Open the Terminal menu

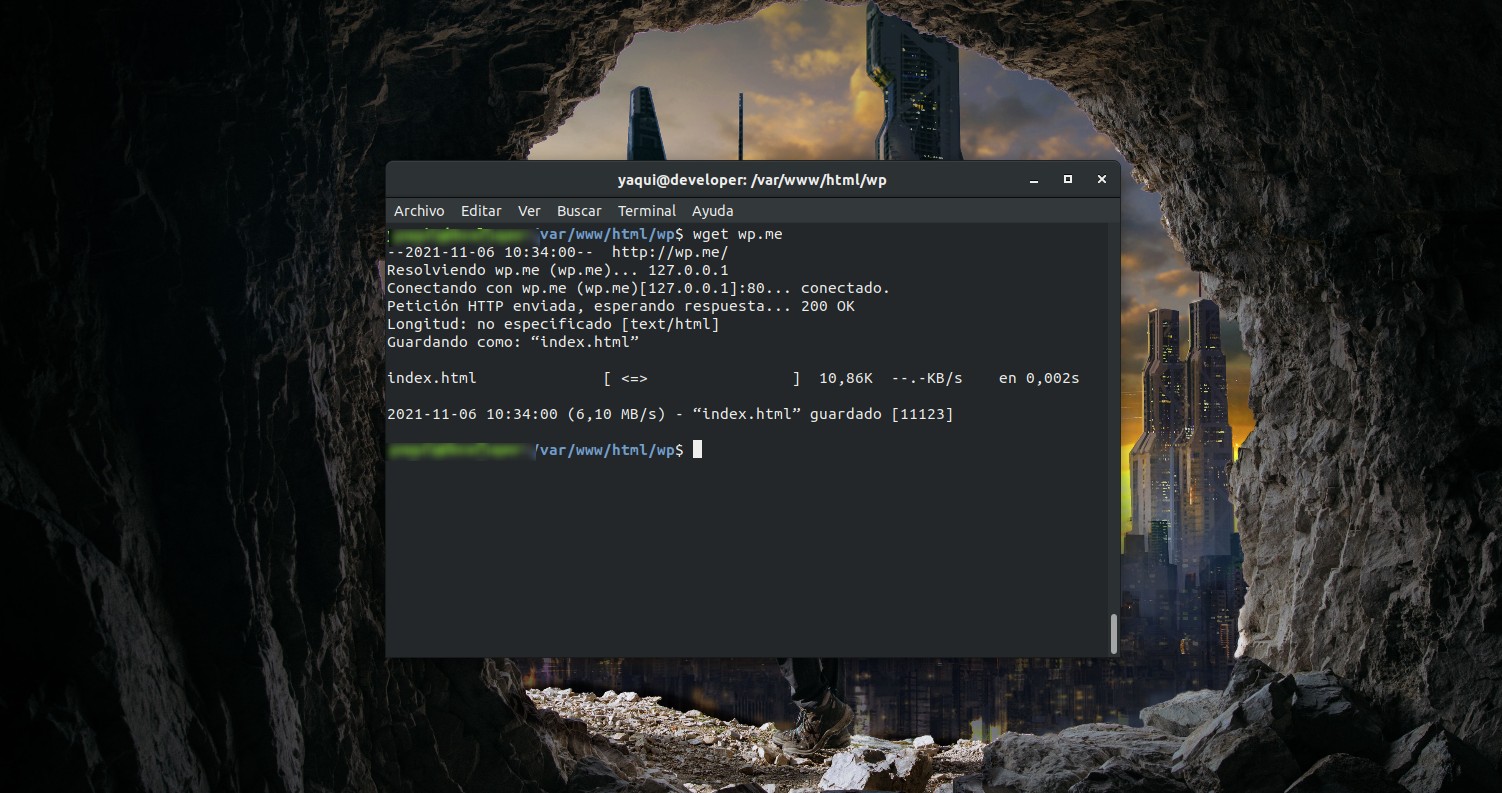click(647, 211)
